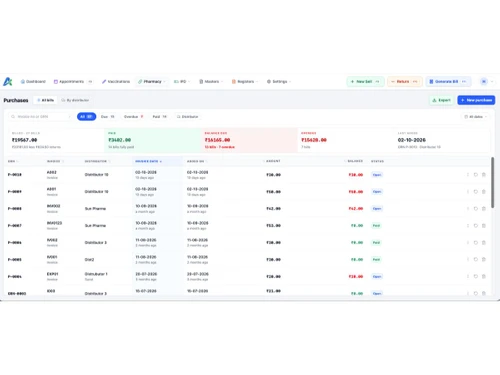
Task: Click the table's vertical scrollbar
Action: point(493,183)
